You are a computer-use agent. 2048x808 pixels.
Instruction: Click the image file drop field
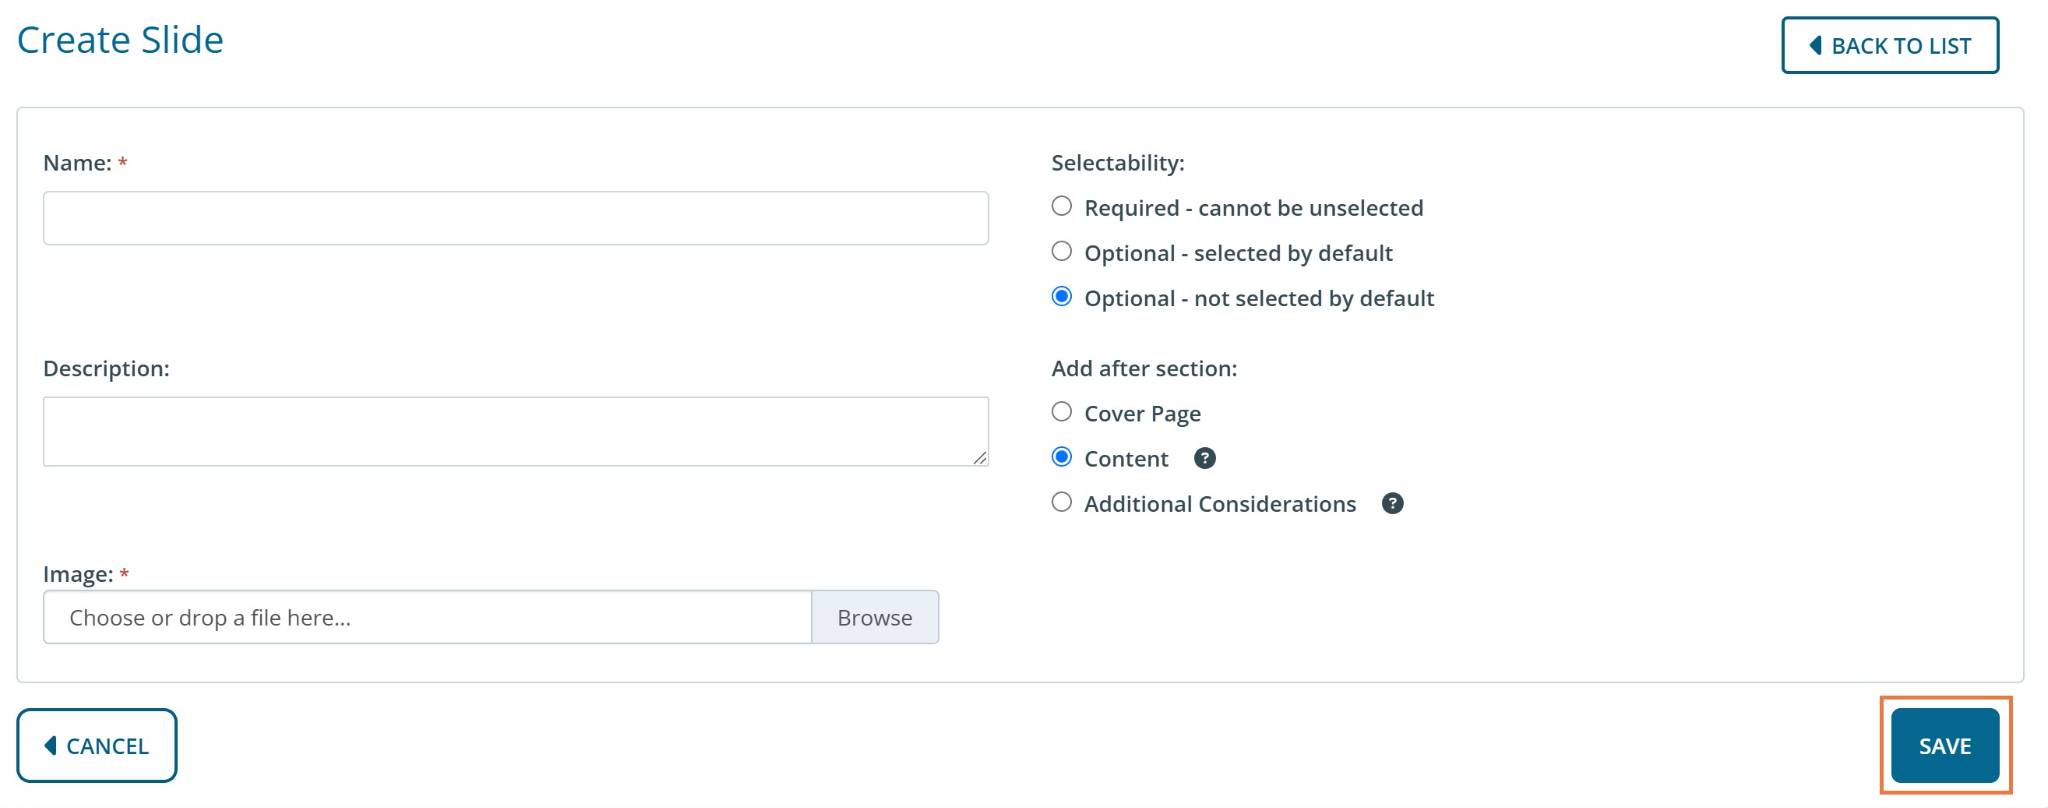427,617
